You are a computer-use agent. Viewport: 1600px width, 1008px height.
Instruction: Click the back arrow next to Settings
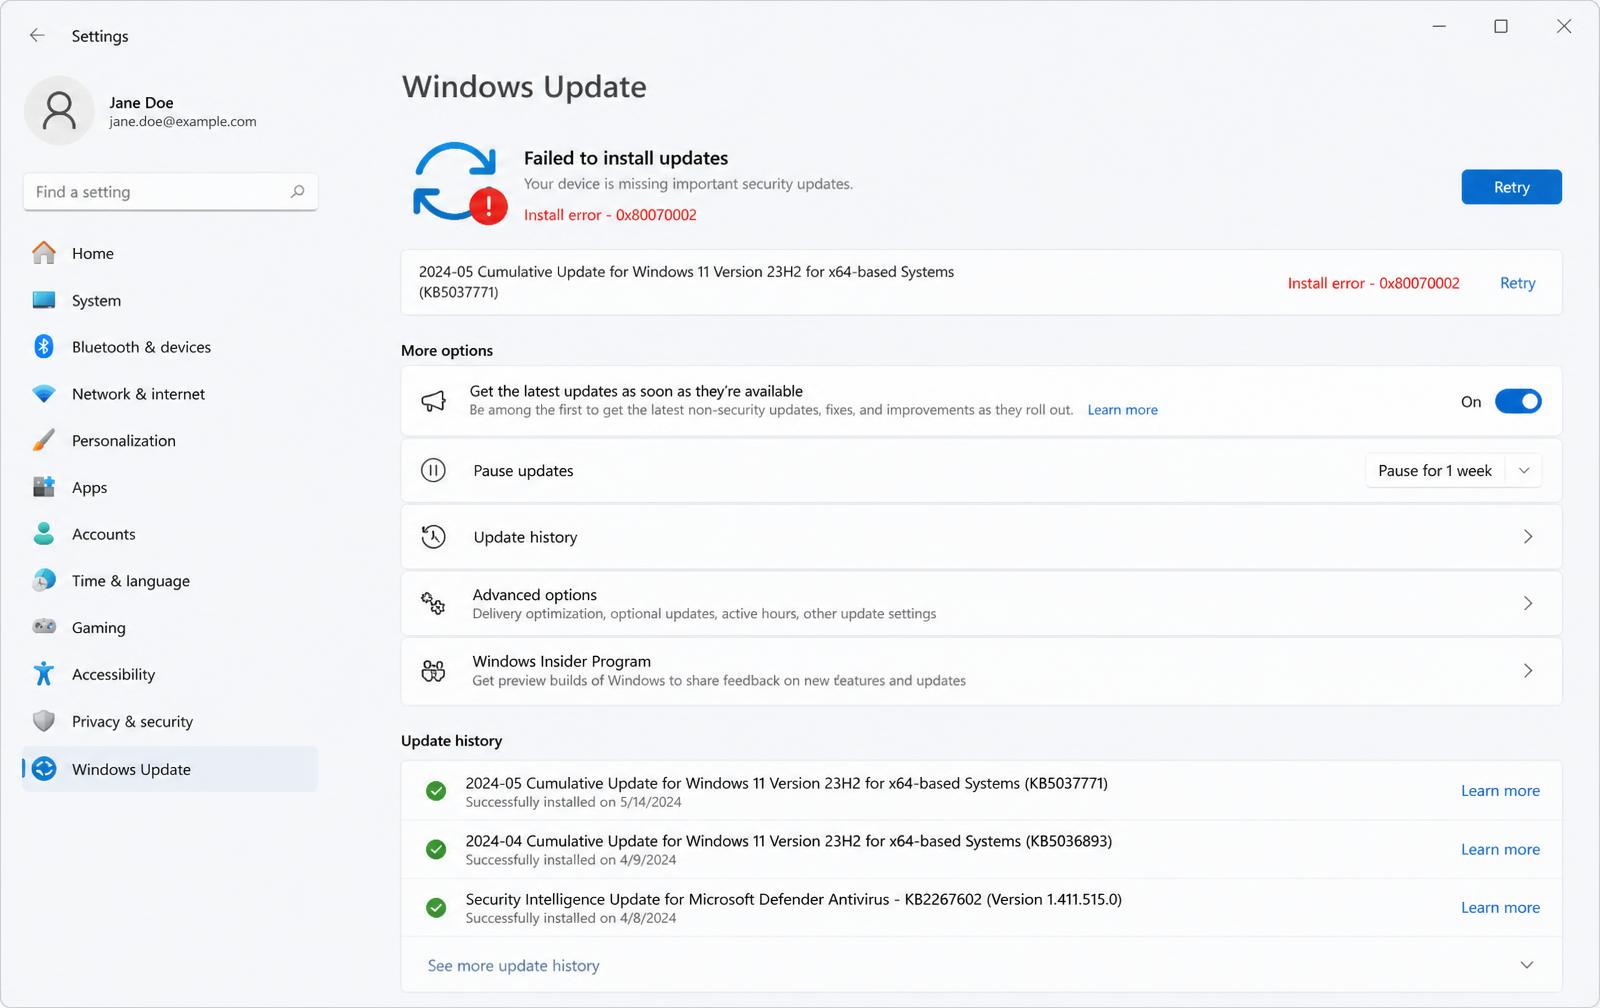[37, 35]
